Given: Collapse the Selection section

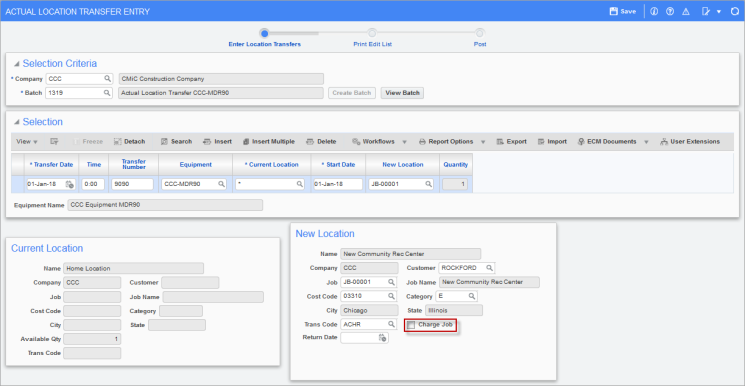Looking at the screenshot, I should 17,122.
